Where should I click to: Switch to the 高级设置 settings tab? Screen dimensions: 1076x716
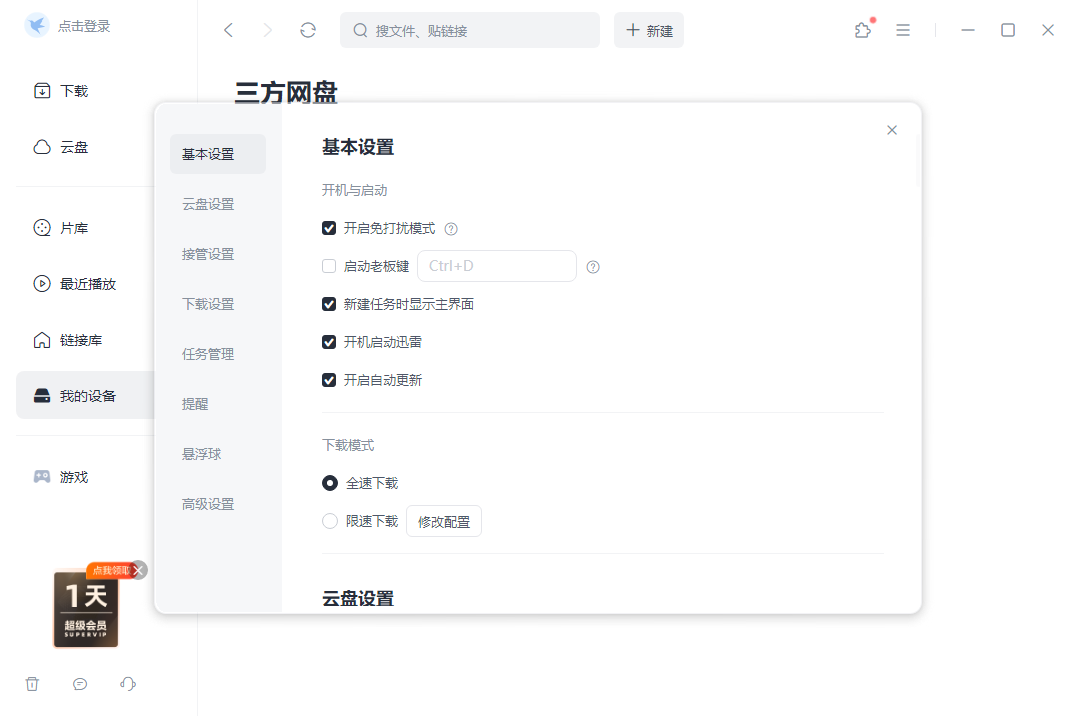(x=207, y=503)
